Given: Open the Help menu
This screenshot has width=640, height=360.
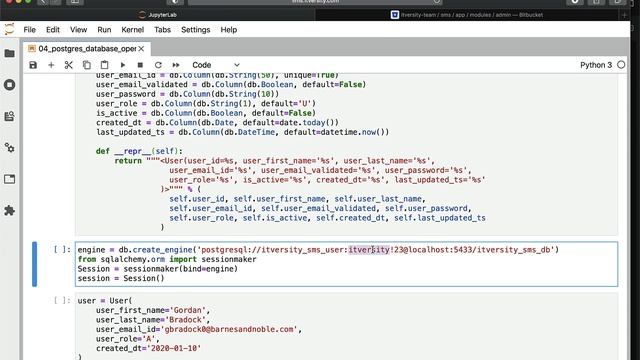Looking at the screenshot, I should coord(229,30).
